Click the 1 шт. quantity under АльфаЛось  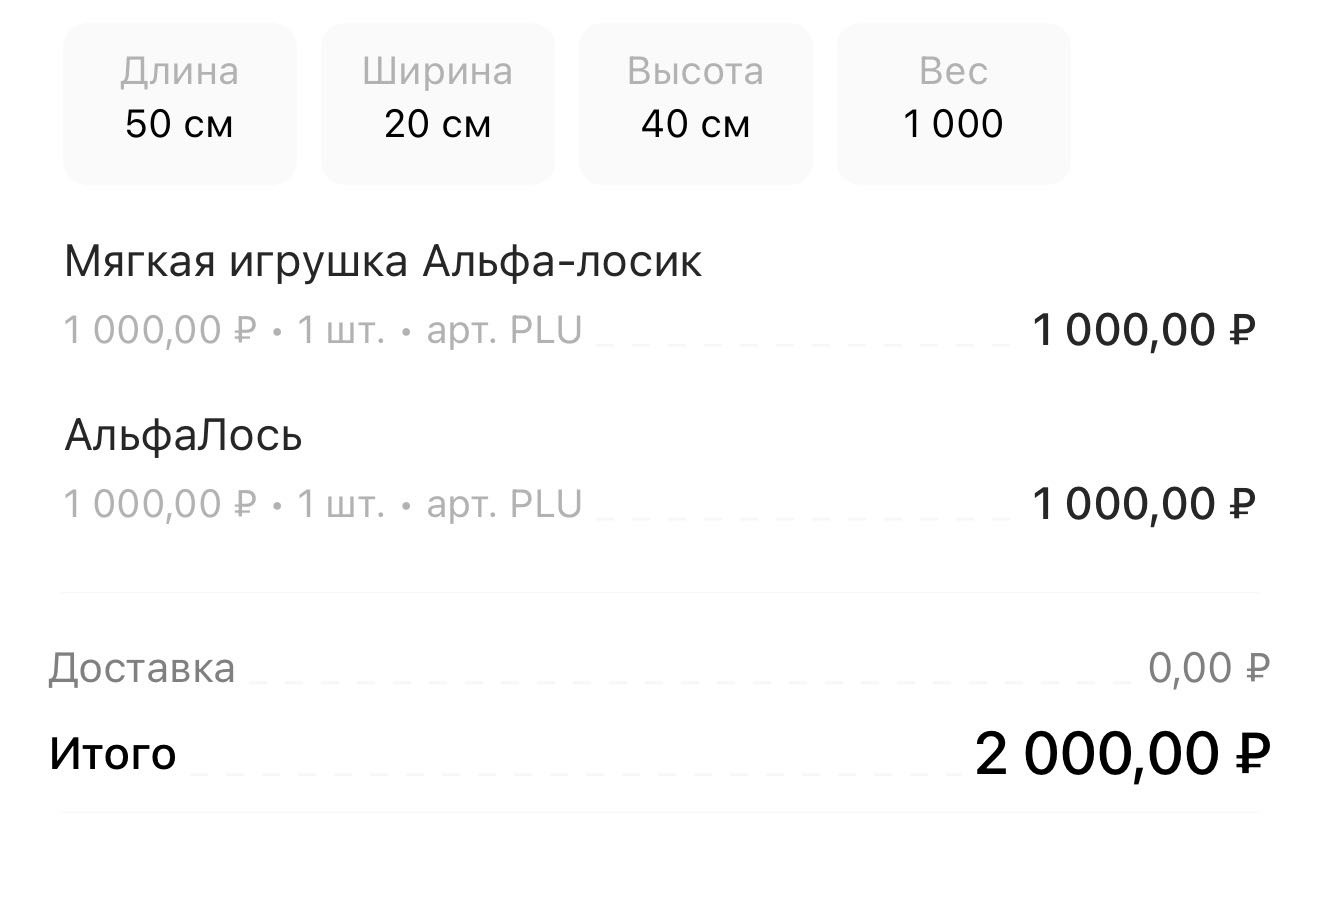(341, 504)
